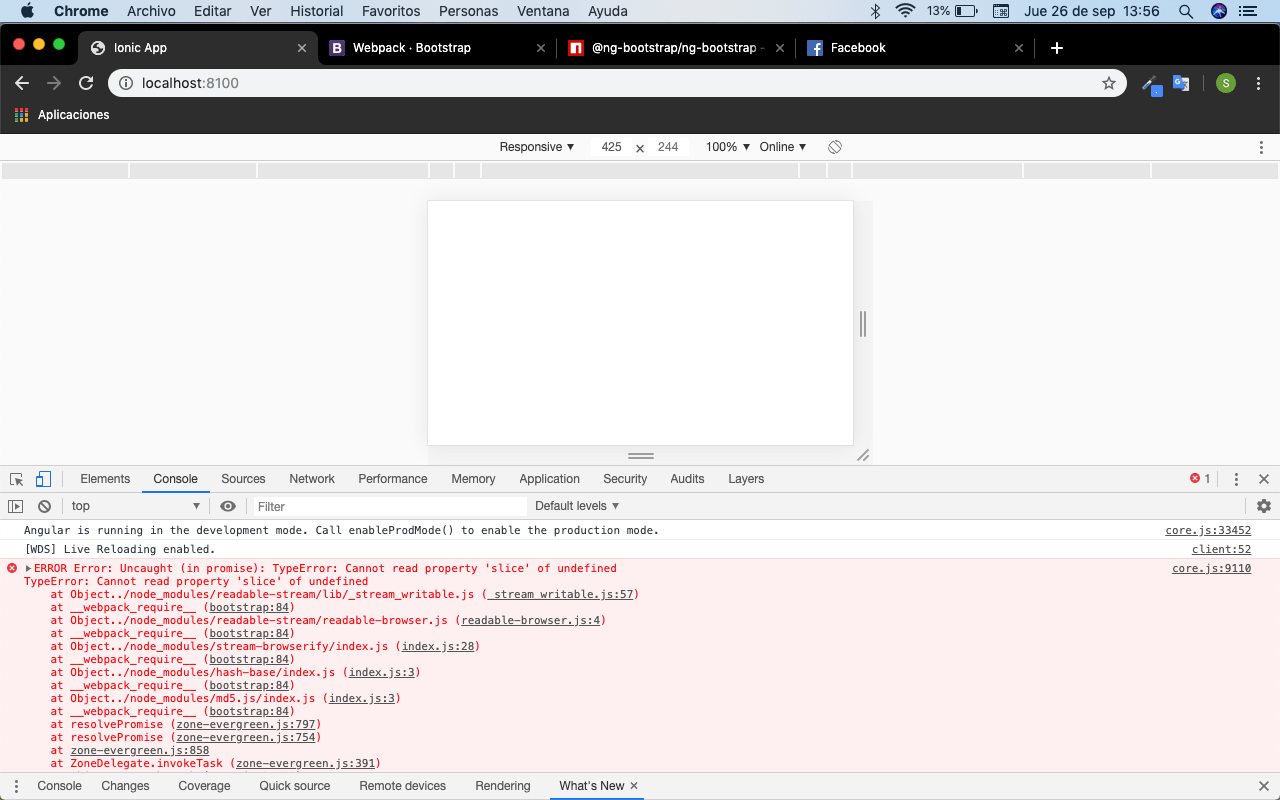Open Chrome three-dot menu

point(1256,83)
